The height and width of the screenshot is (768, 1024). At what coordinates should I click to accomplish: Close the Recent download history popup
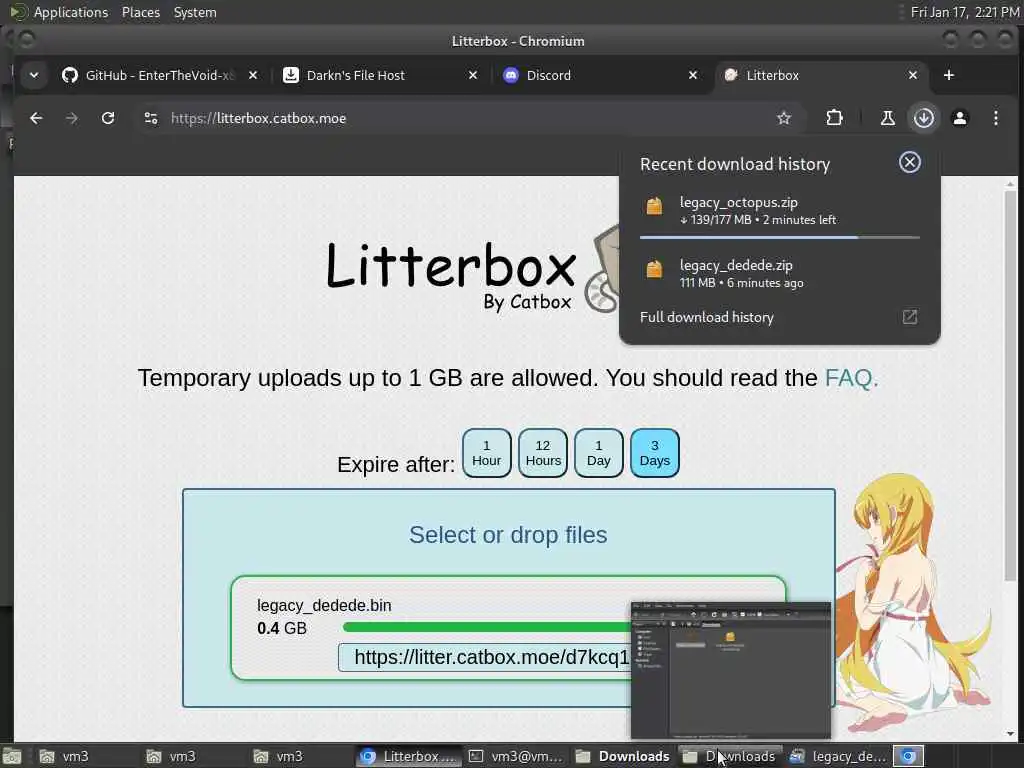pos(909,162)
